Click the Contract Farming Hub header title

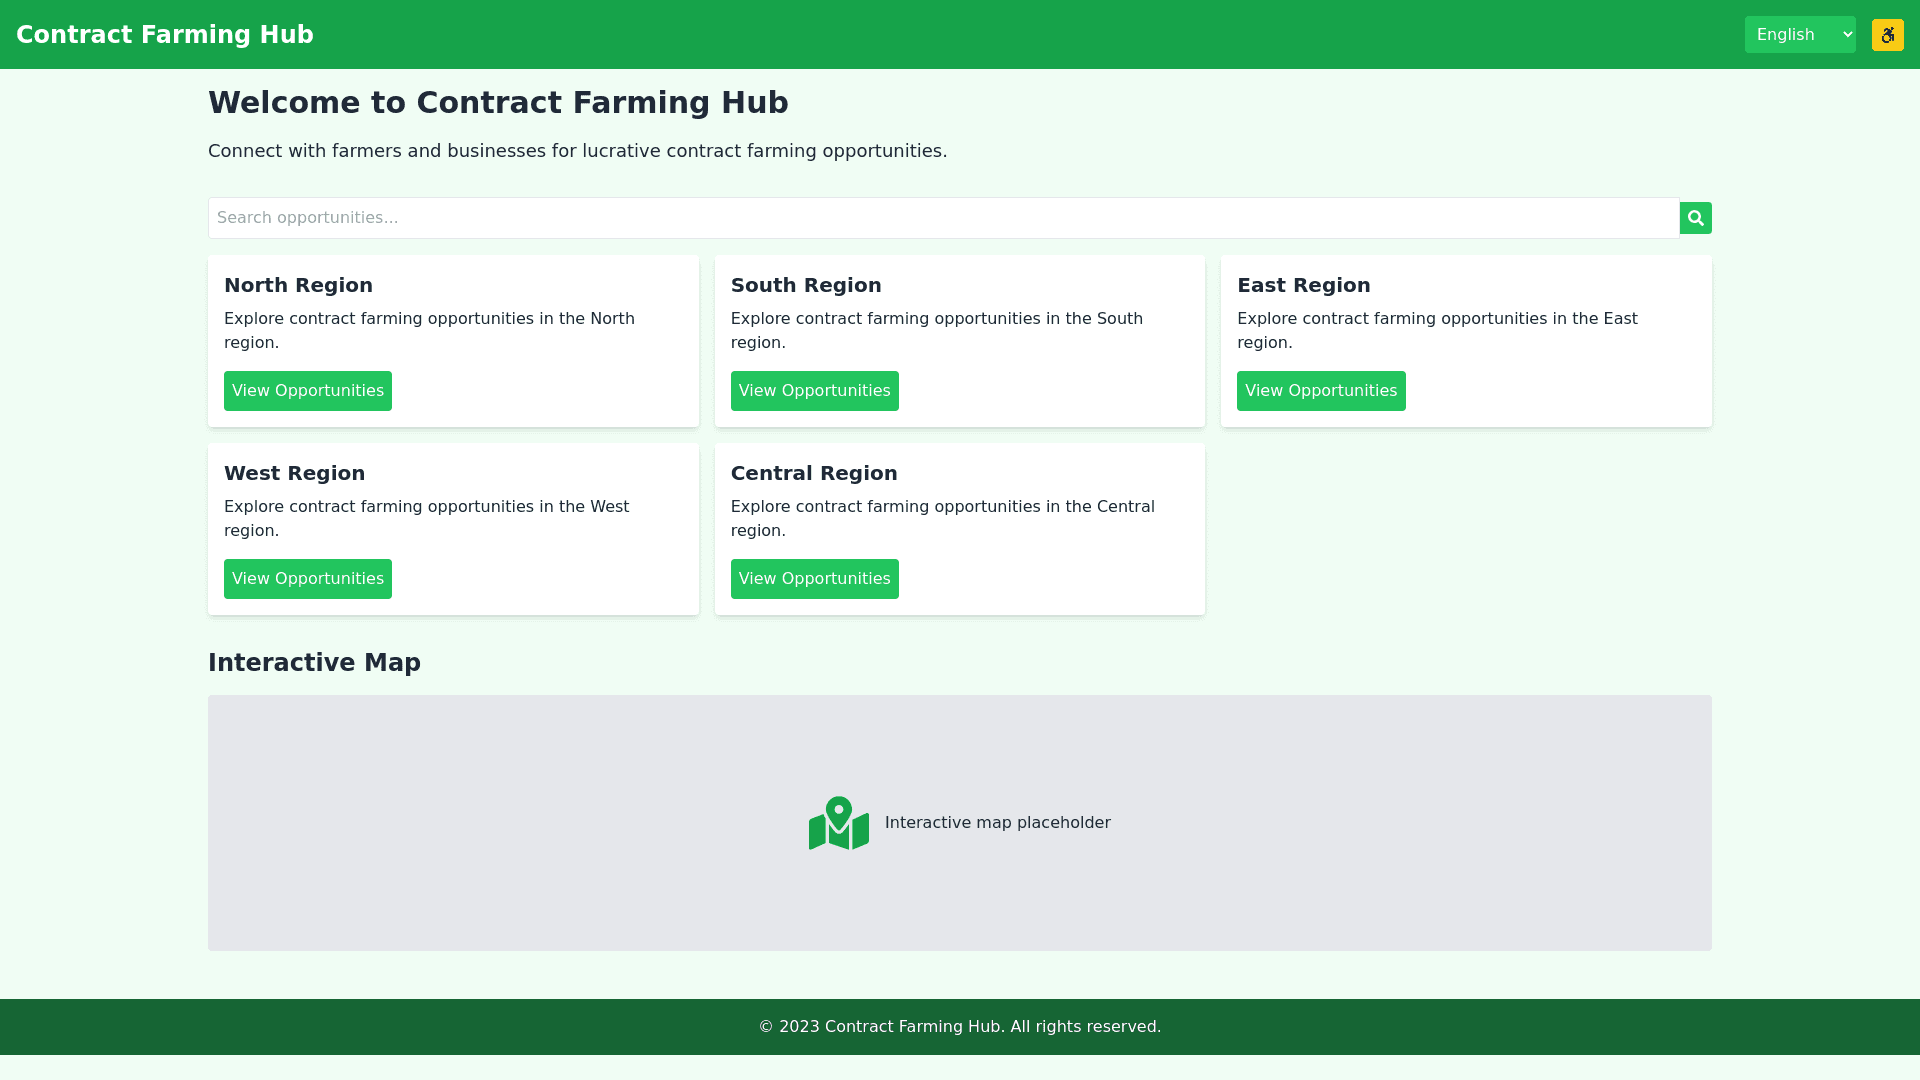coord(165,35)
